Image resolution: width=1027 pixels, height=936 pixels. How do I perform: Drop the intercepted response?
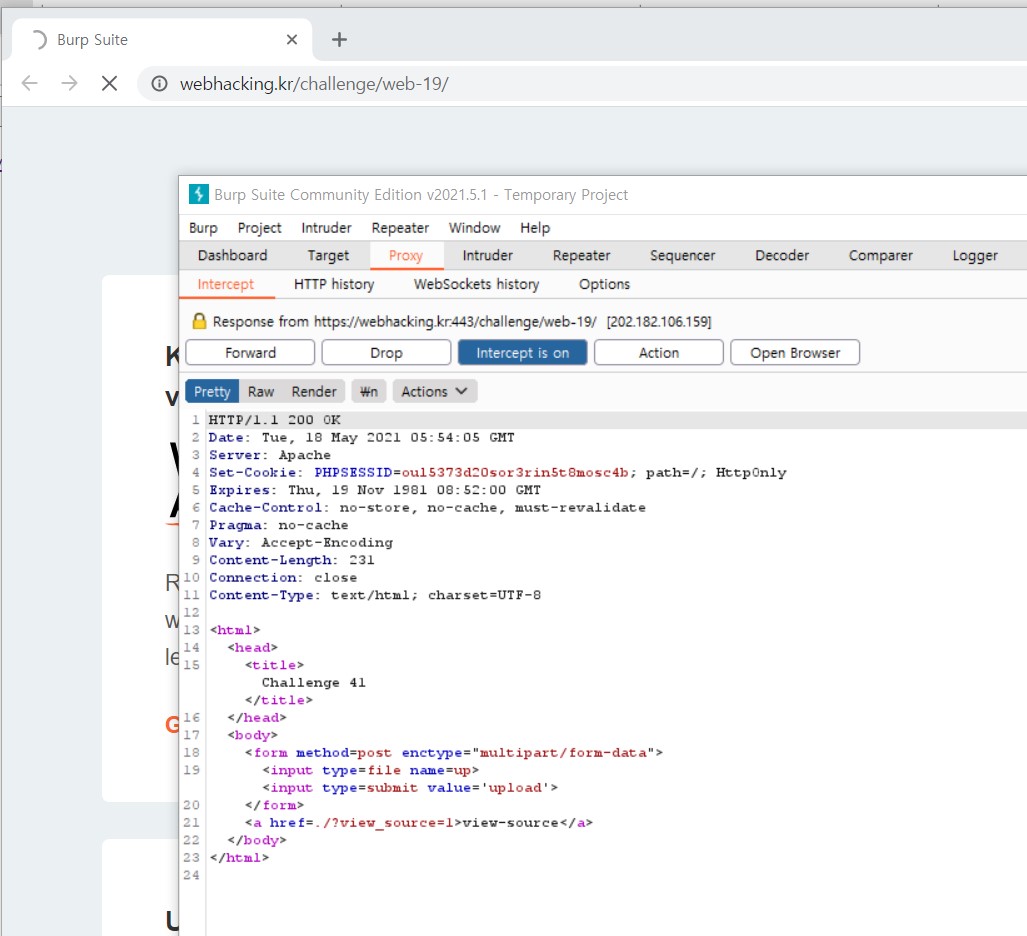pyautogui.click(x=386, y=352)
